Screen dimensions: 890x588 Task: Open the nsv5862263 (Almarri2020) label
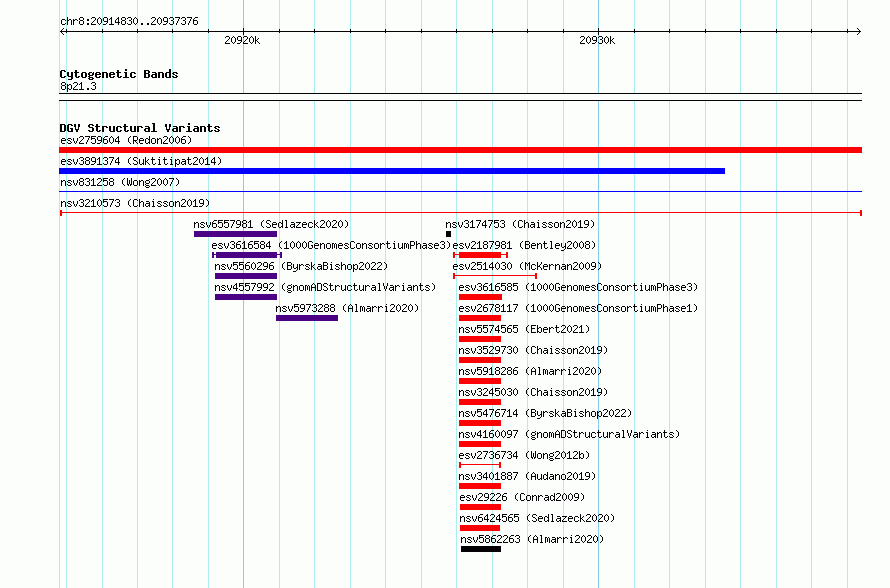click(532, 539)
